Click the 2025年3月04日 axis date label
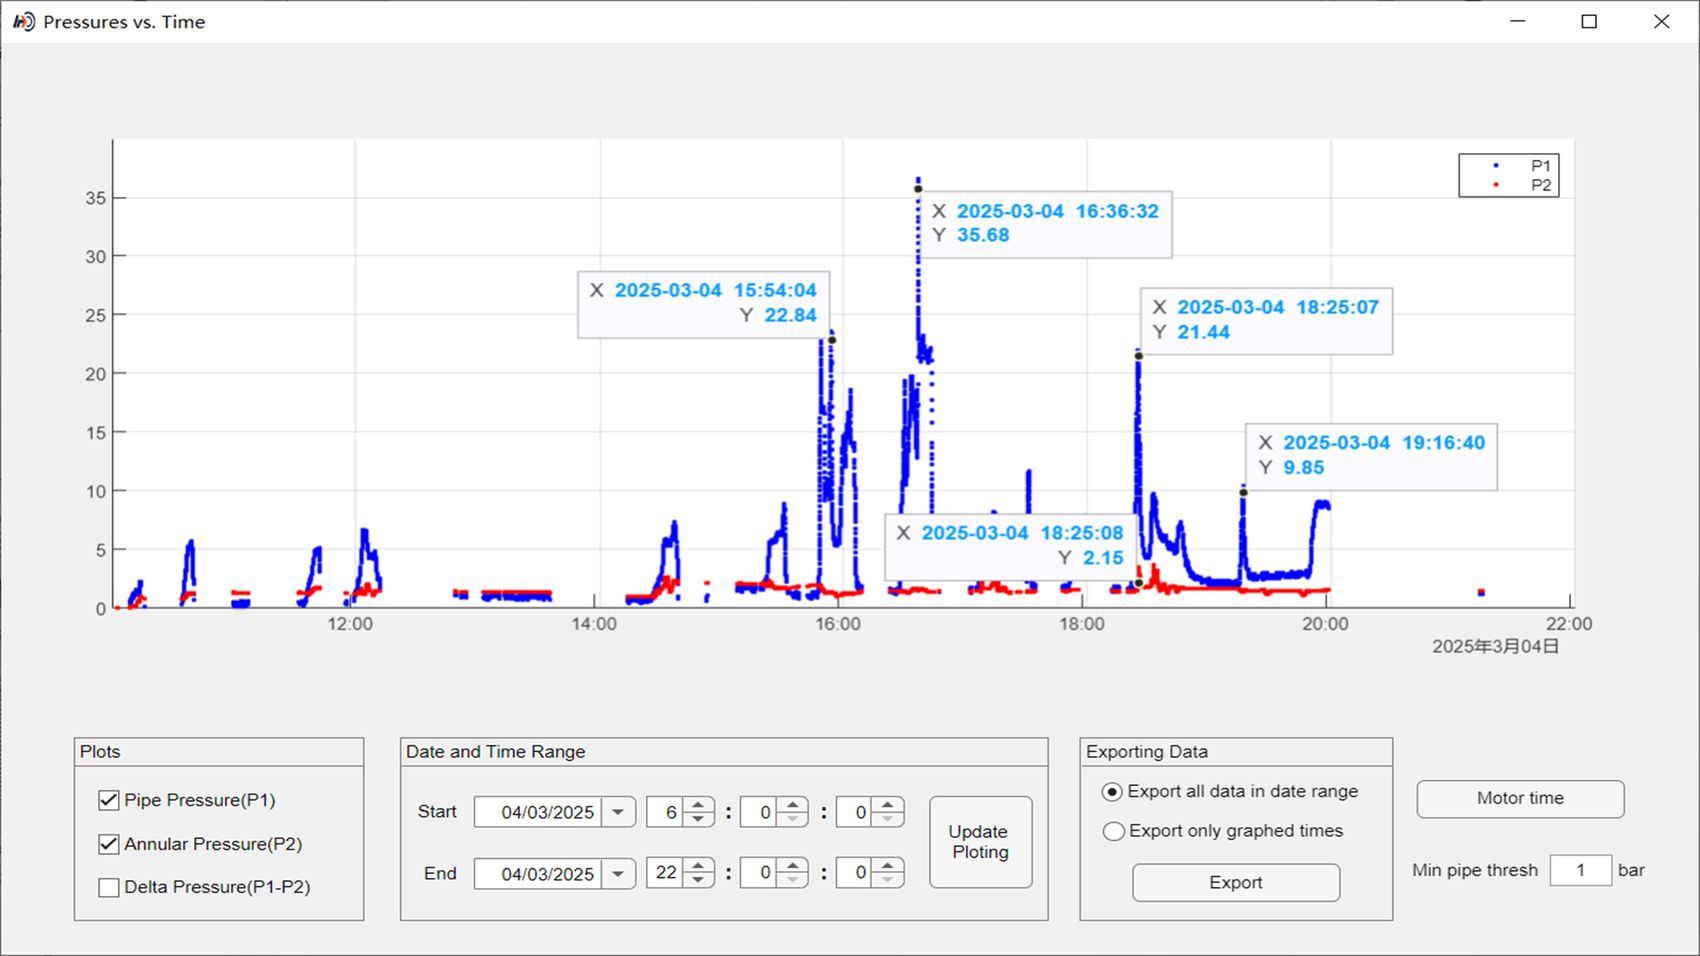This screenshot has height=956, width=1700. tap(1496, 647)
